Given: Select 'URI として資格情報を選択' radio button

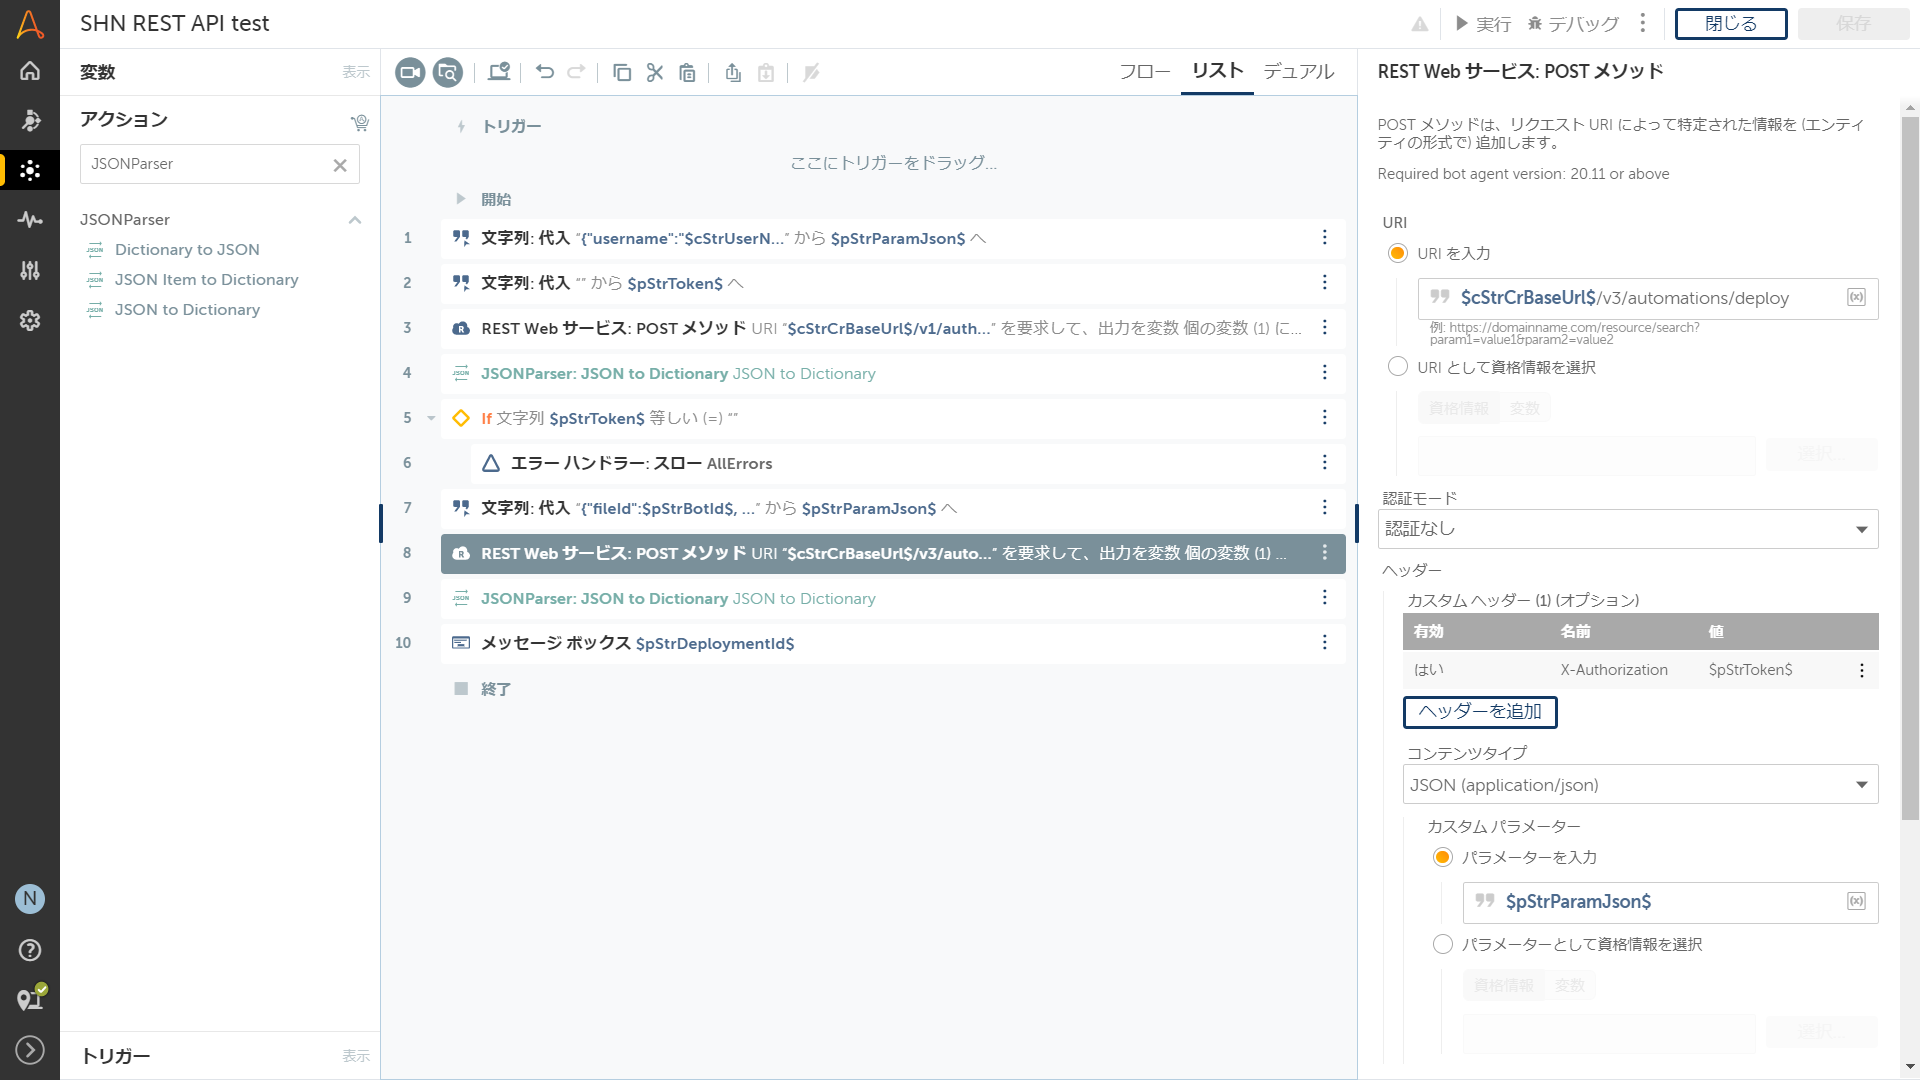Looking at the screenshot, I should [x=1398, y=367].
